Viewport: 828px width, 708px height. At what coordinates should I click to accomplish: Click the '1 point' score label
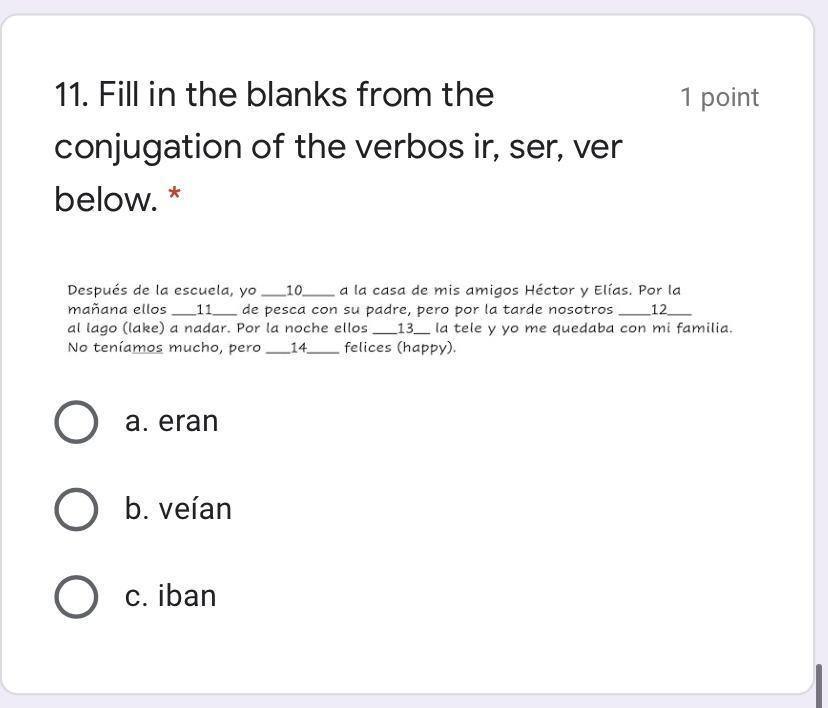pyautogui.click(x=720, y=98)
